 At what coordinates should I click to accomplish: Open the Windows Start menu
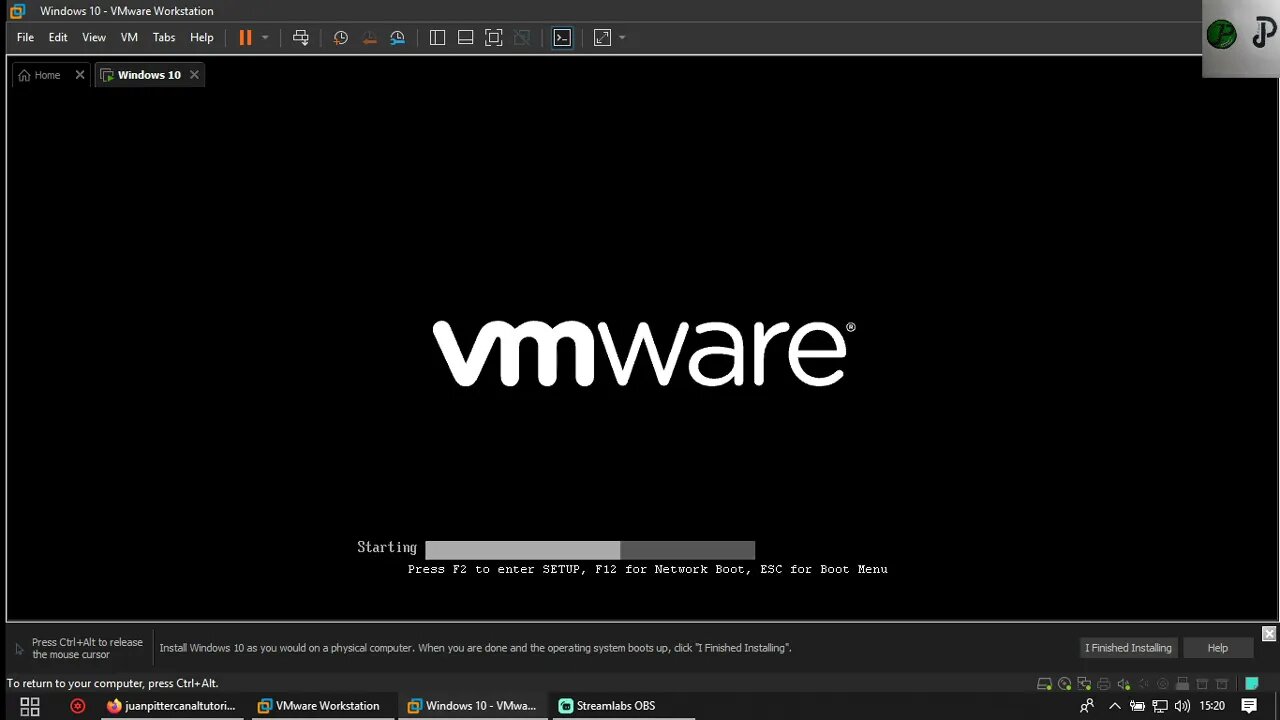(29, 706)
